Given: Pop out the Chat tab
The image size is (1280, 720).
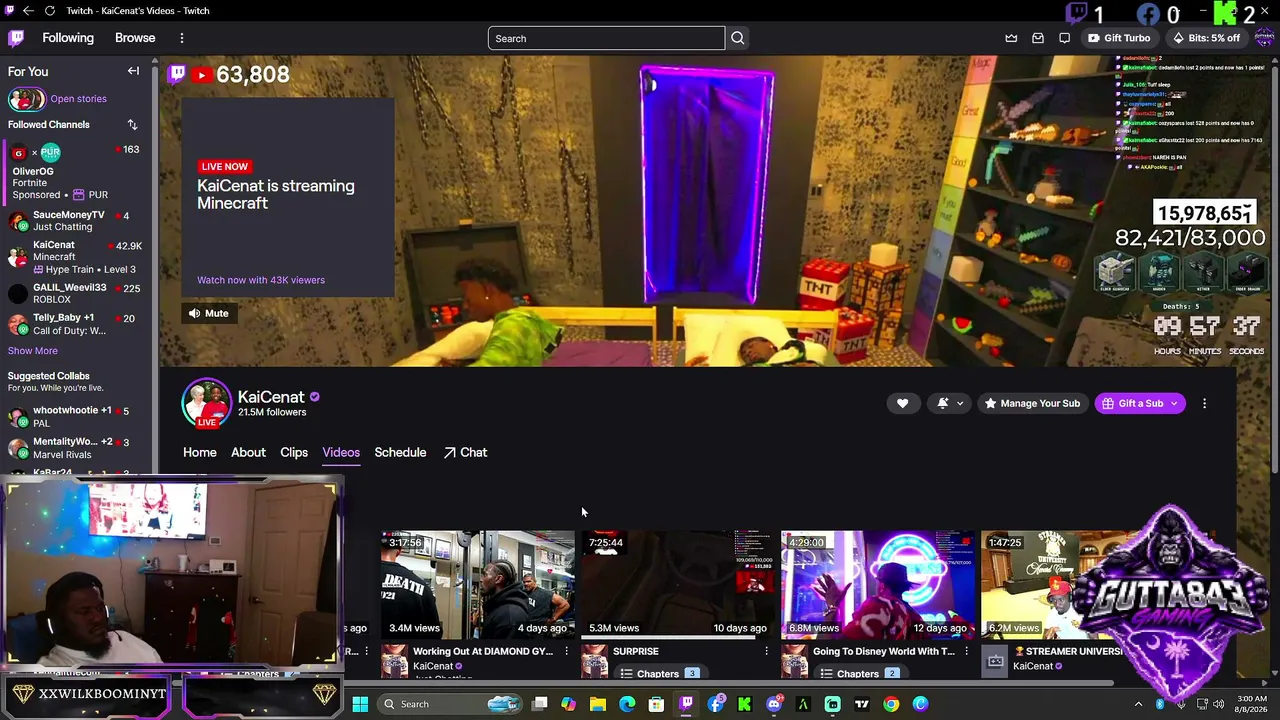Looking at the screenshot, I should coord(465,452).
